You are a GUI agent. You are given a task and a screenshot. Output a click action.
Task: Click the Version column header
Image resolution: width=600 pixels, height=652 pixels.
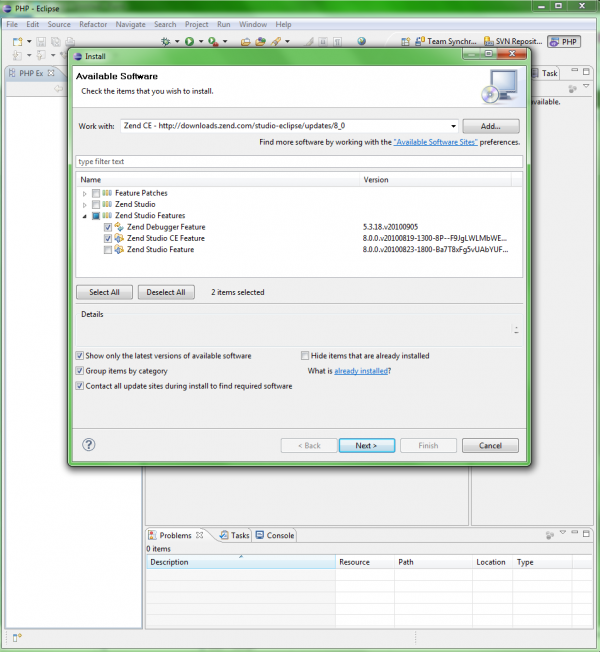point(435,180)
